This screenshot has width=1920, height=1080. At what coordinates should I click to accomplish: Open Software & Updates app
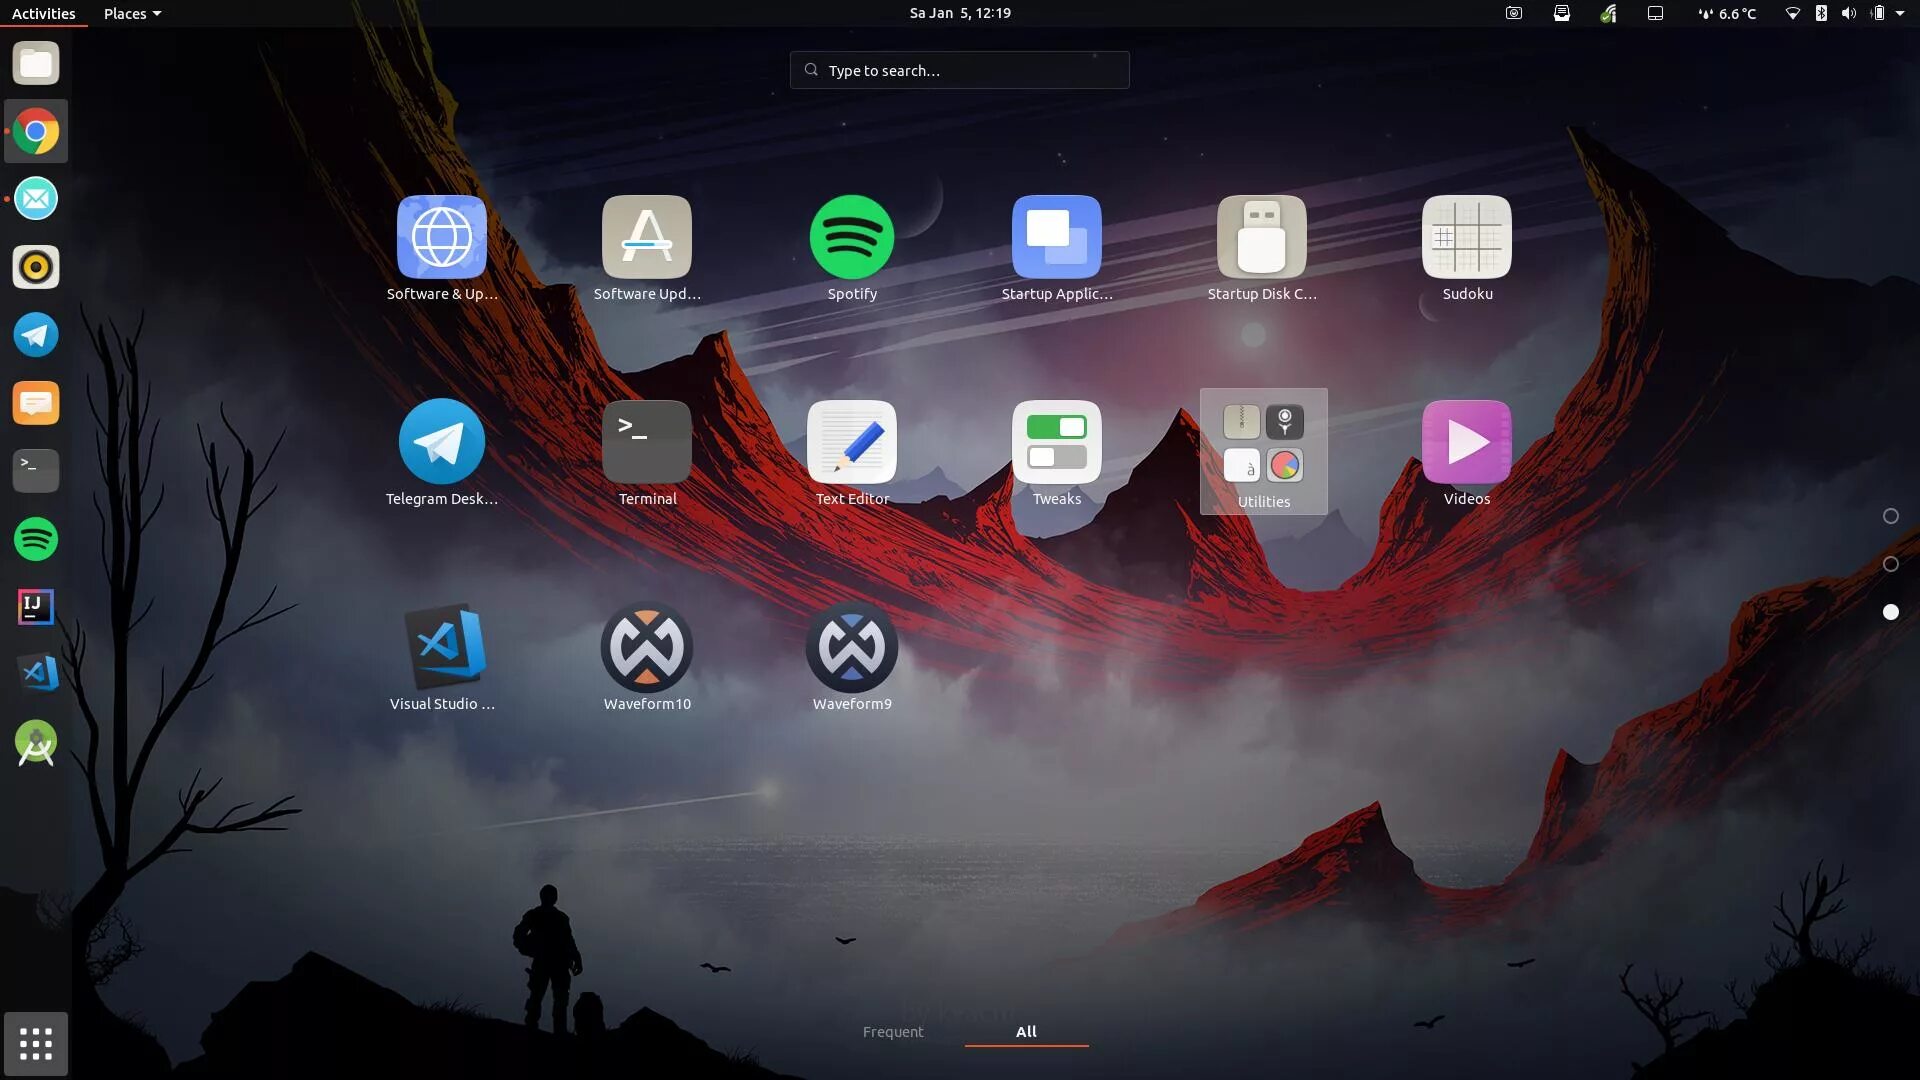click(442, 248)
